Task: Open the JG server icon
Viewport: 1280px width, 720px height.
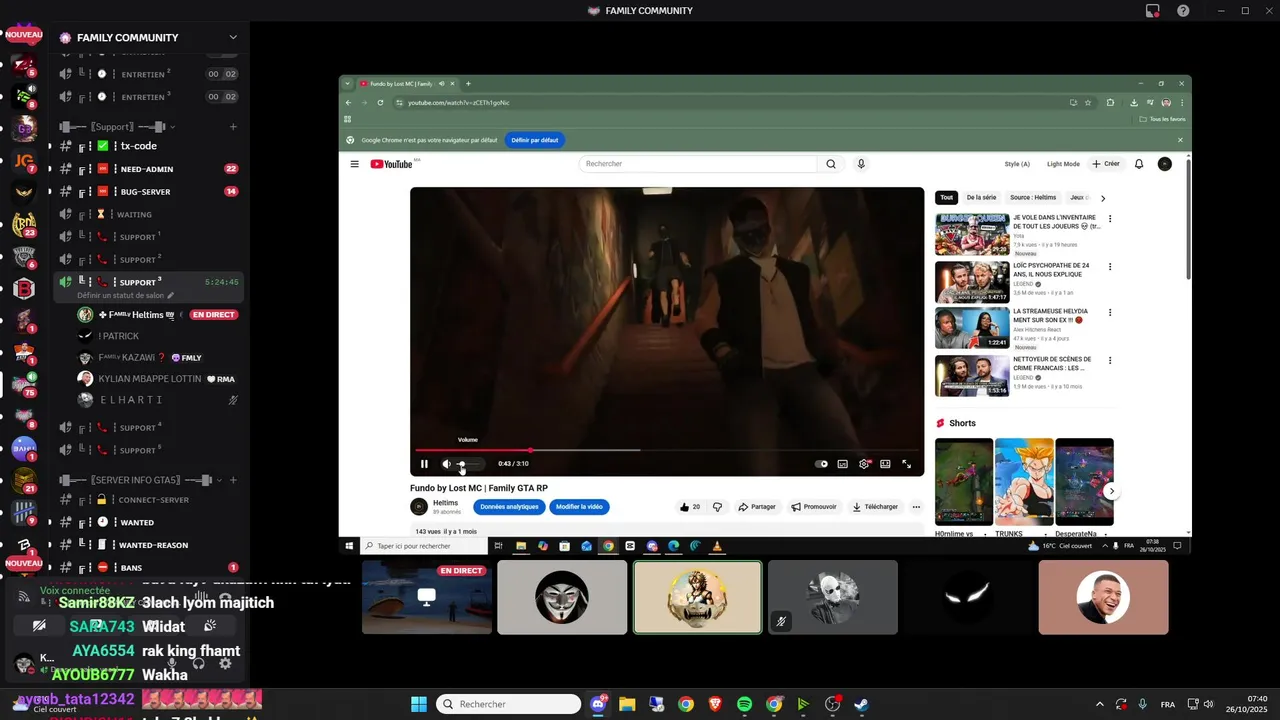Action: click(x=24, y=160)
